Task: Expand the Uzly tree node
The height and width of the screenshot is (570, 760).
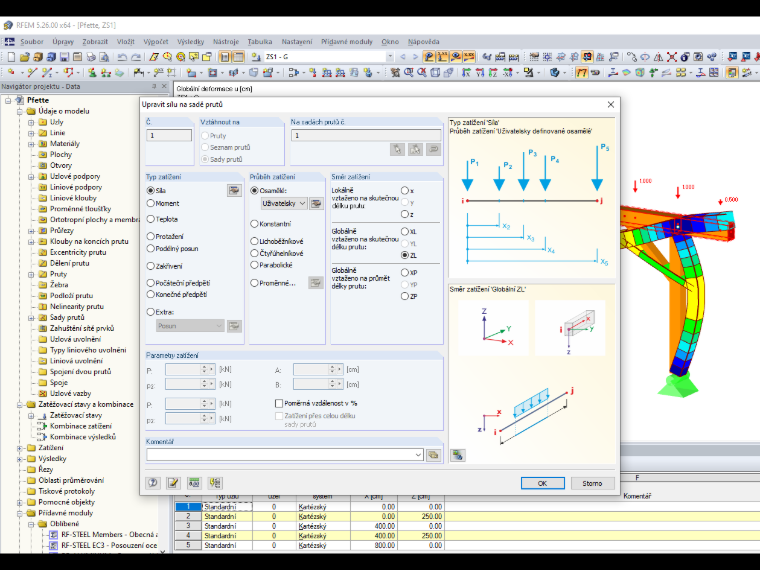Action: pos(31,122)
